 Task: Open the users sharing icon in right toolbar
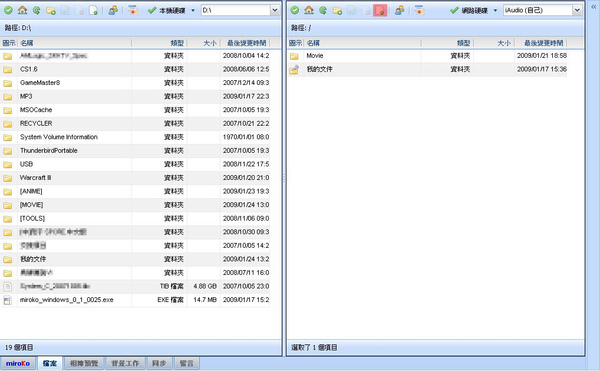pyautogui.click(x=399, y=10)
